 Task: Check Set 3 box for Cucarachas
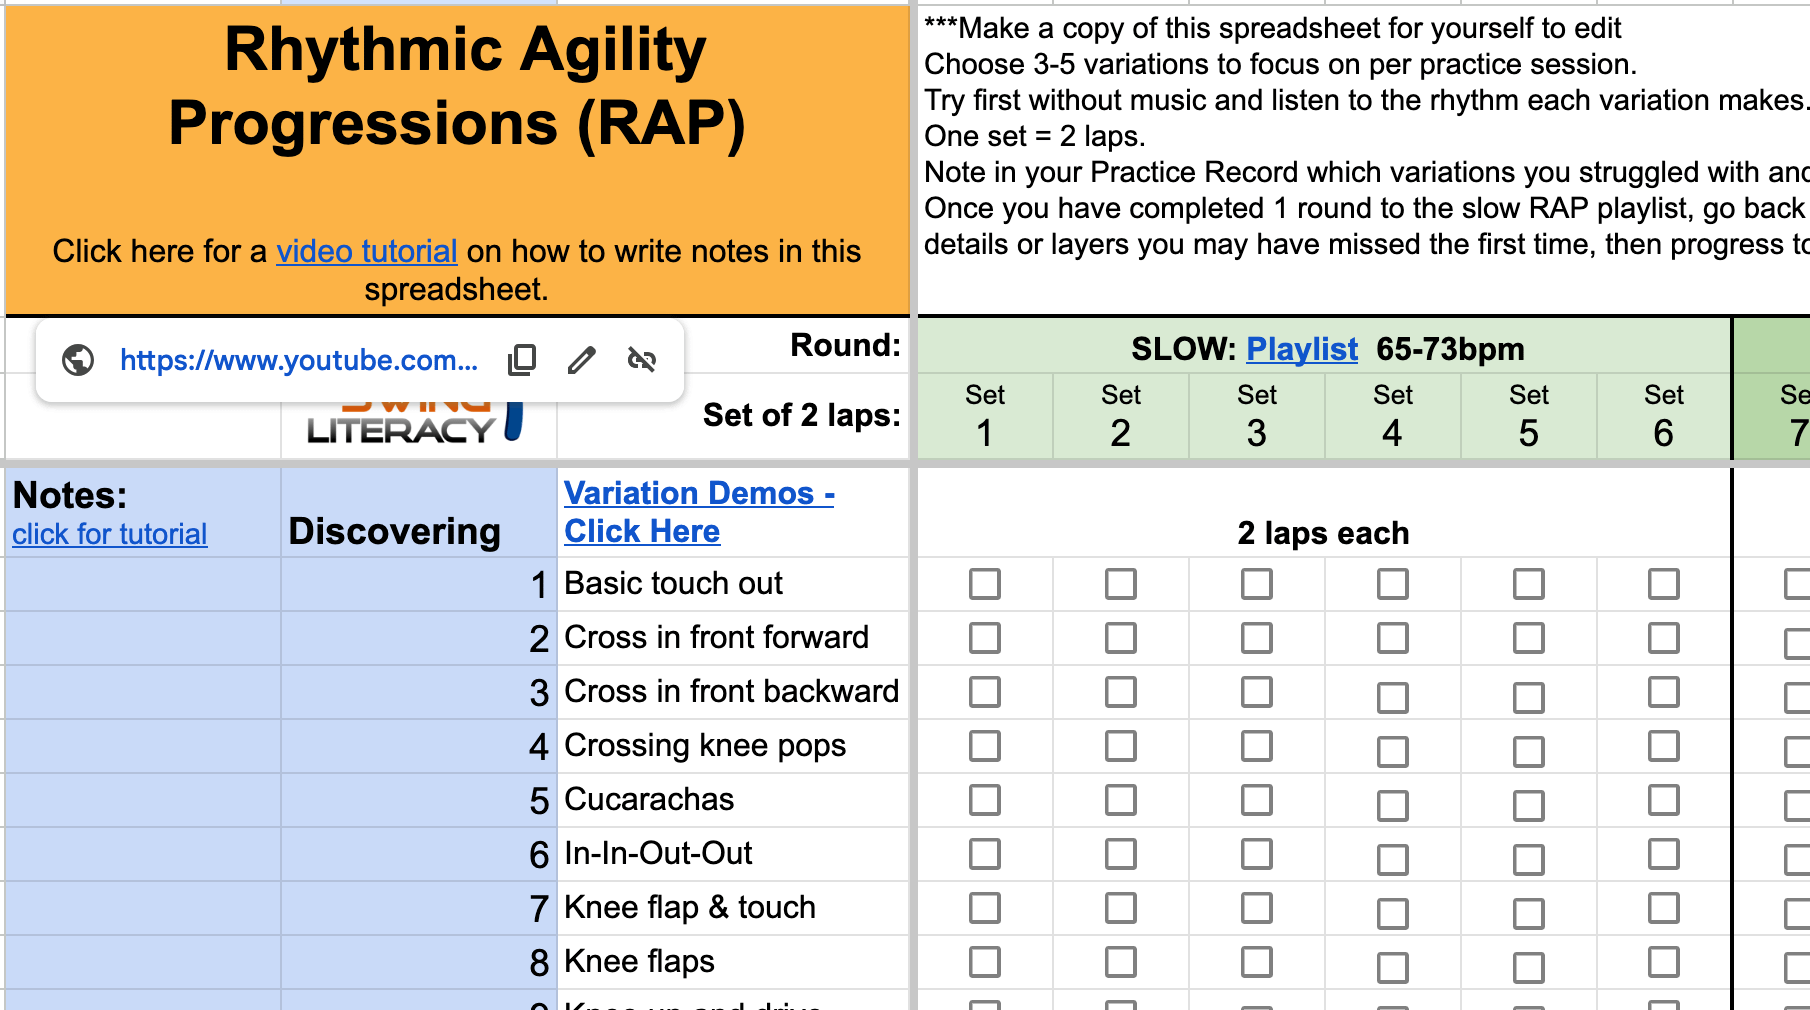[x=1256, y=800]
